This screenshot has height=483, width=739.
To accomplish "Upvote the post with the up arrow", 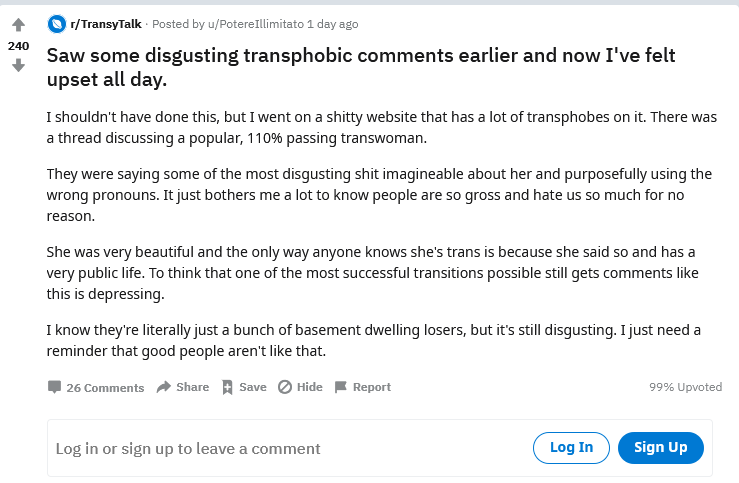I will point(18,25).
